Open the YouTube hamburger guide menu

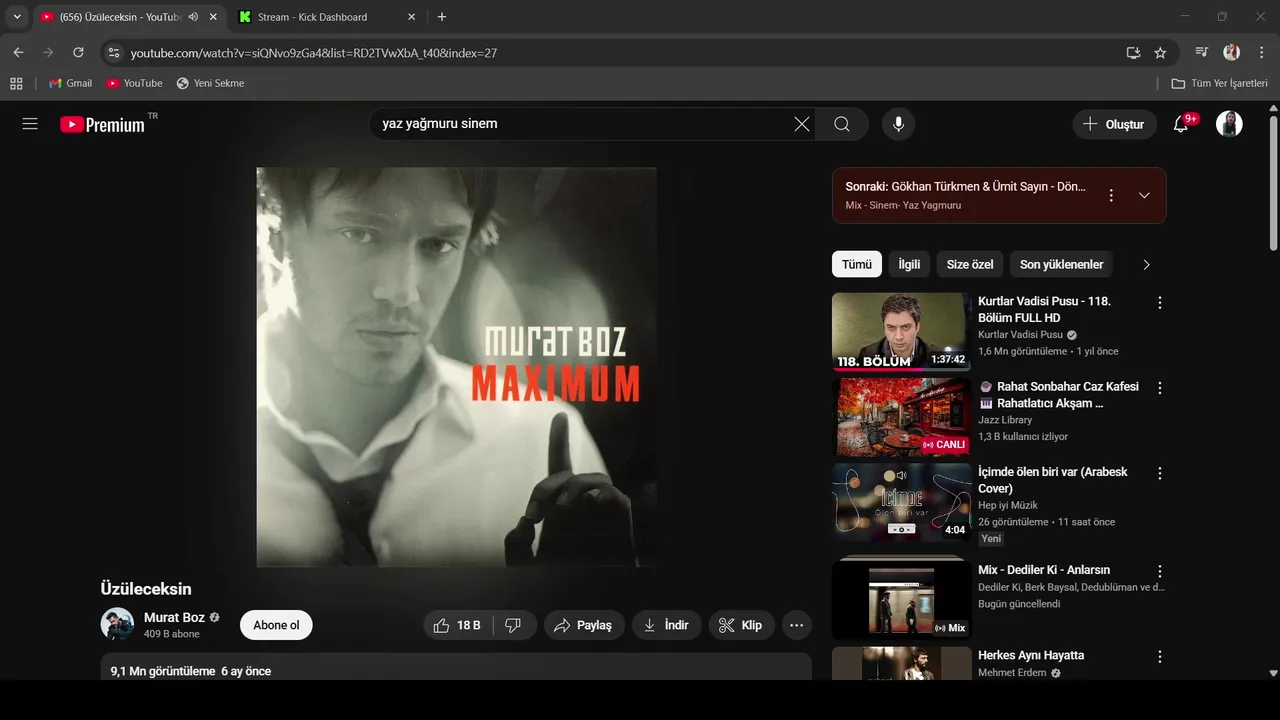(30, 124)
